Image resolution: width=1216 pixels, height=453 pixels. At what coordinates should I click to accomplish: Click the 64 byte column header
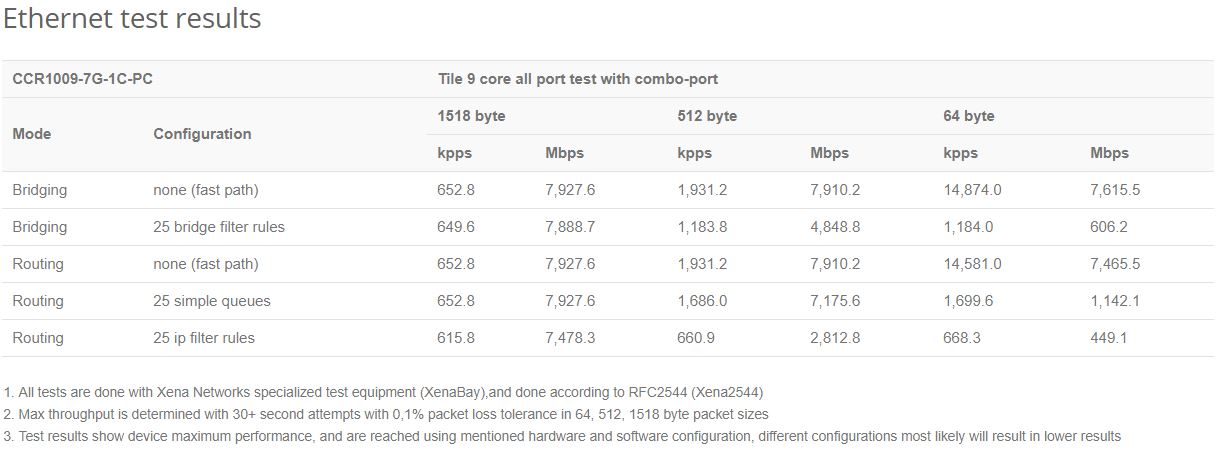point(969,116)
